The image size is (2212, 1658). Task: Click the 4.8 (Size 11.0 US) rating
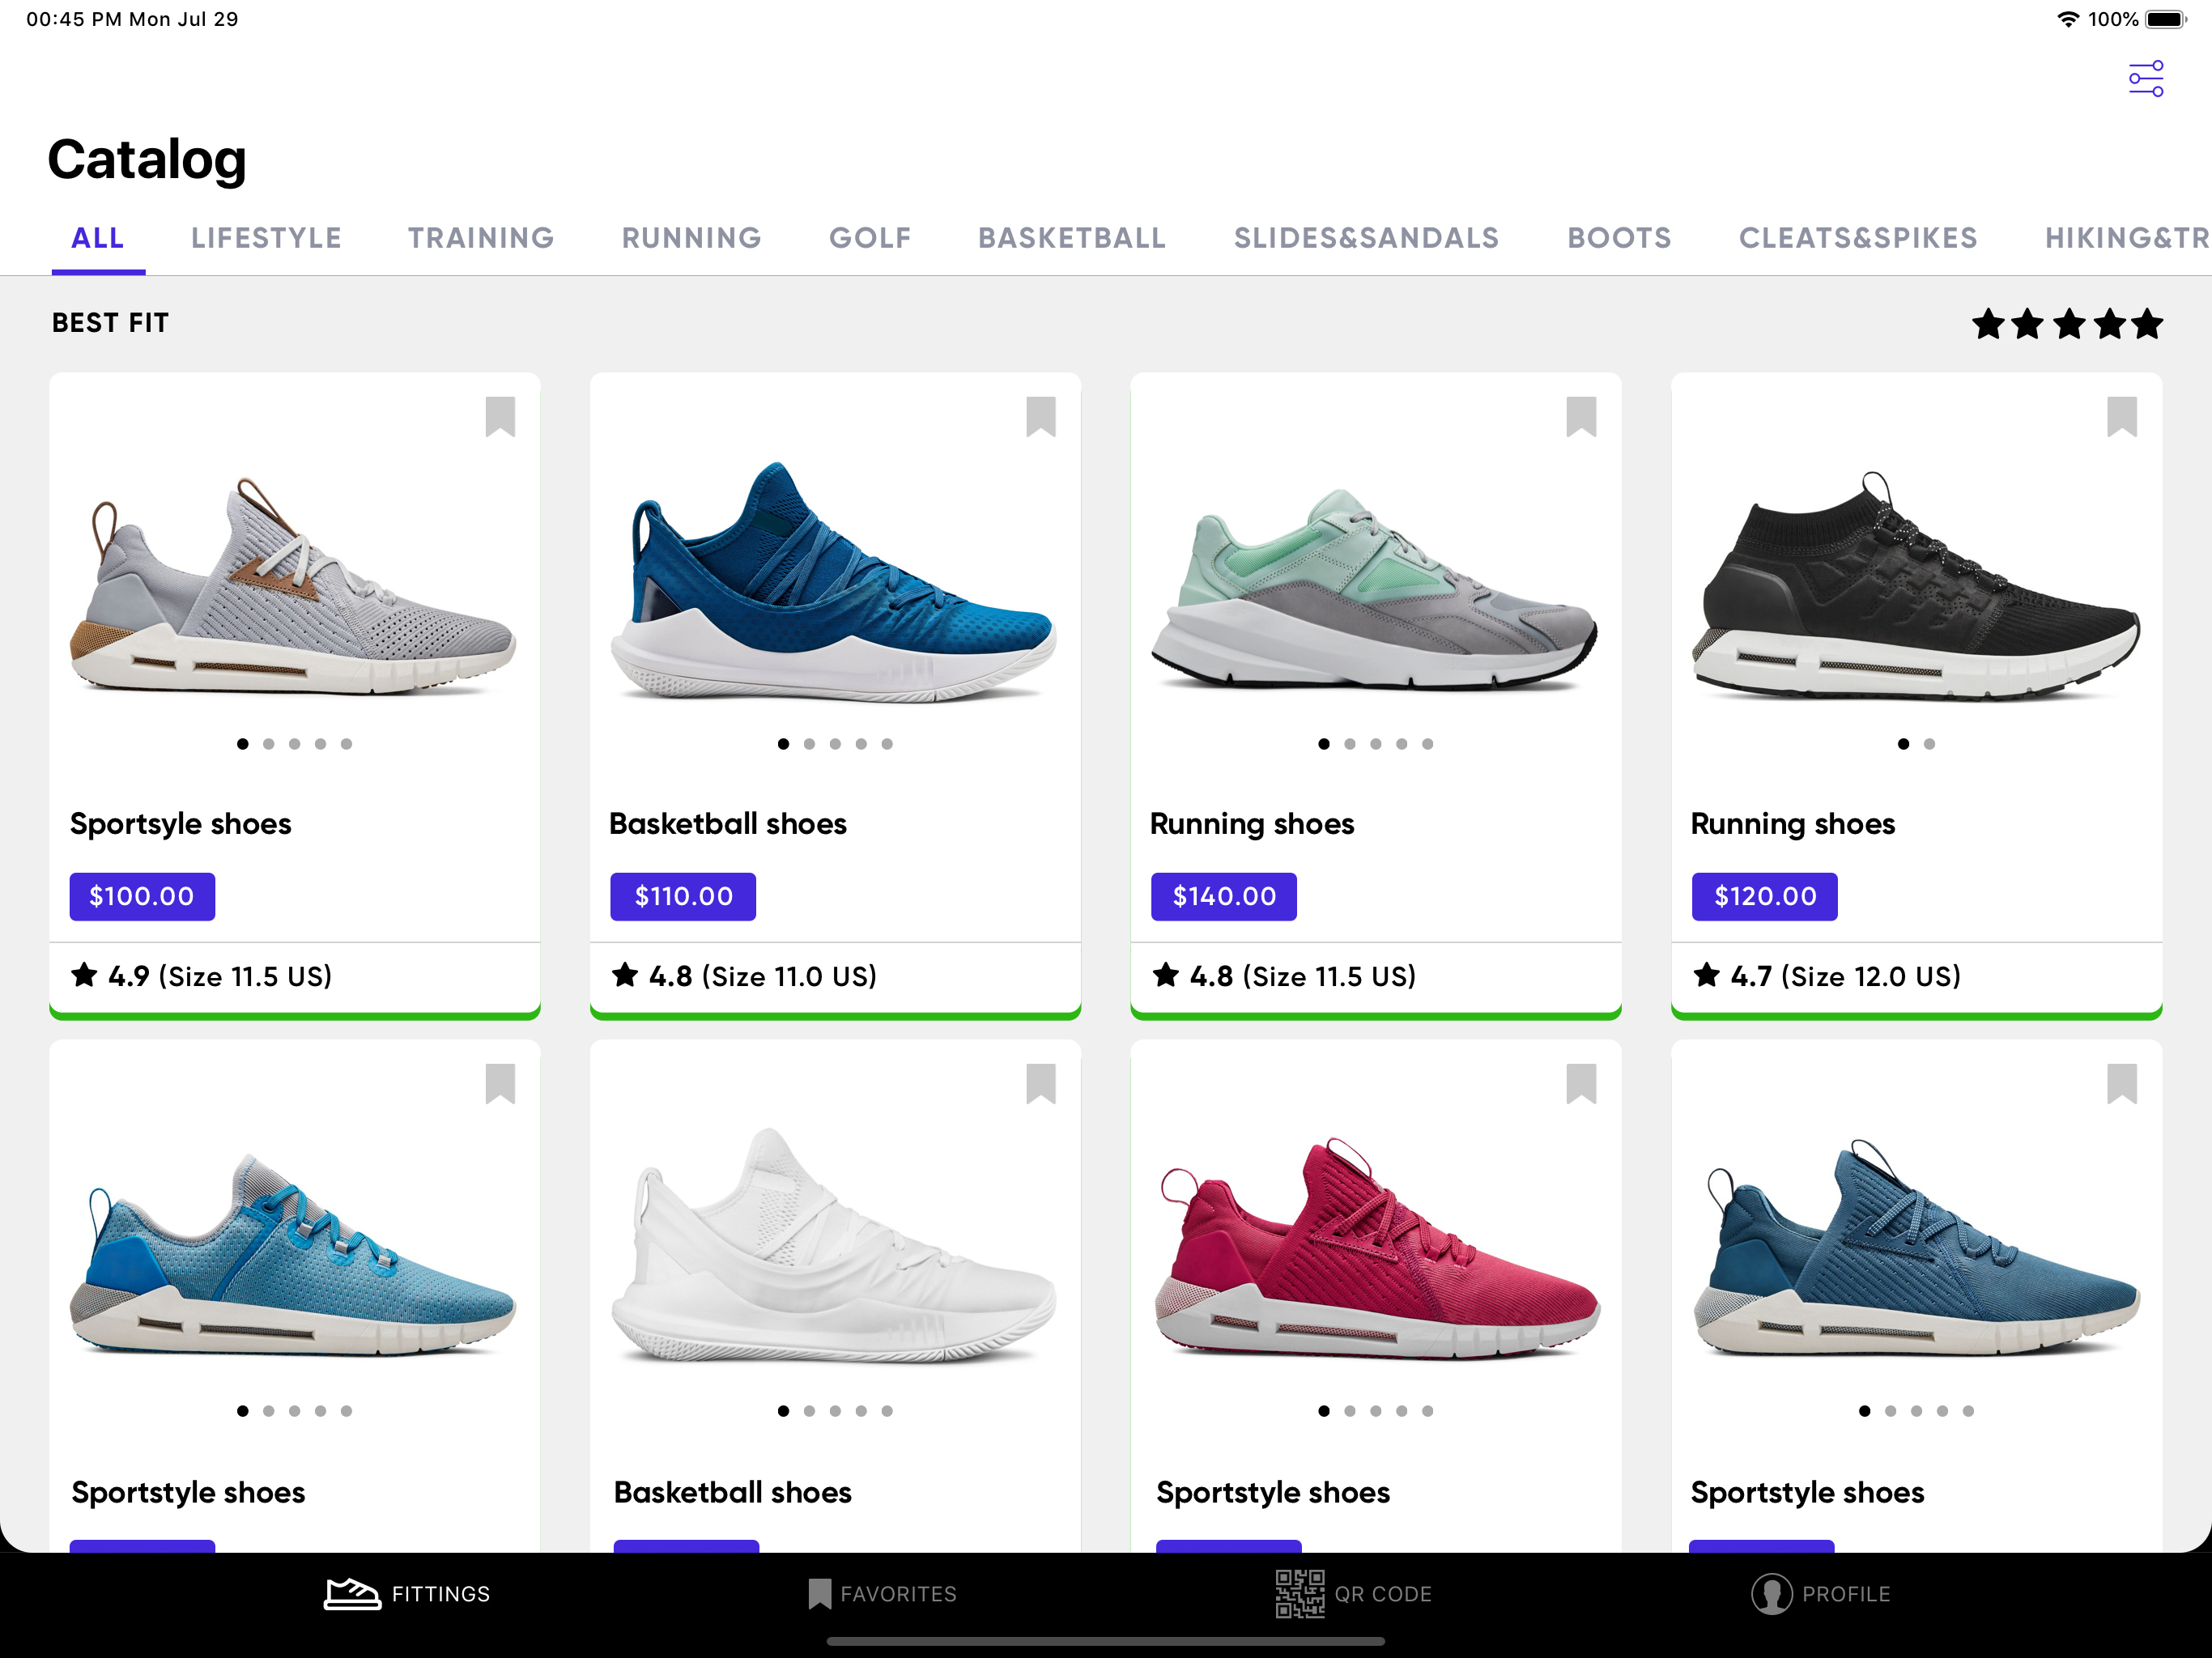point(744,976)
